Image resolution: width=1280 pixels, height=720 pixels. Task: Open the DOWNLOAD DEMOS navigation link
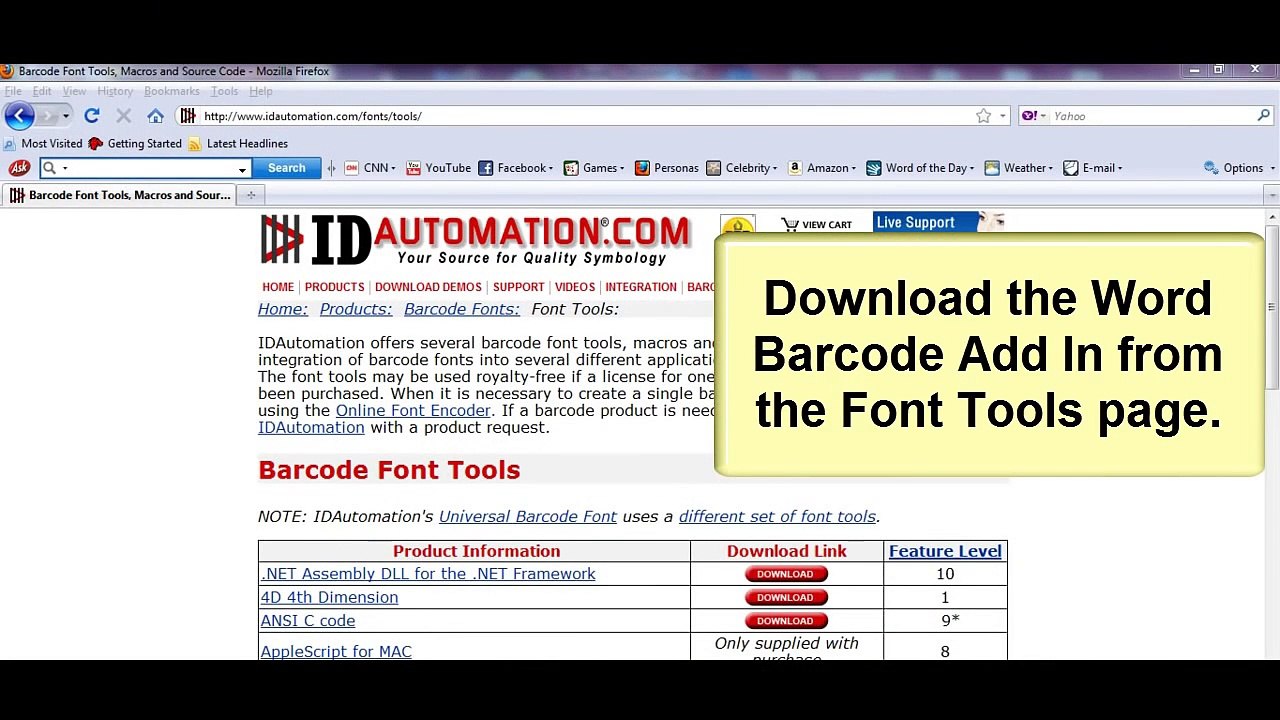pyautogui.click(x=428, y=287)
